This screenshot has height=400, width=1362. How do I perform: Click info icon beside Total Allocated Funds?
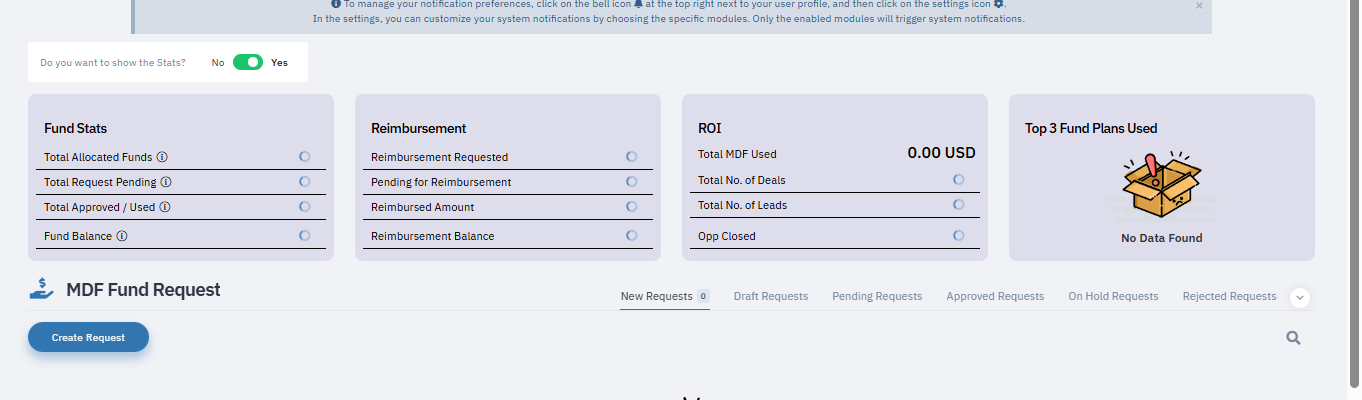(x=162, y=157)
